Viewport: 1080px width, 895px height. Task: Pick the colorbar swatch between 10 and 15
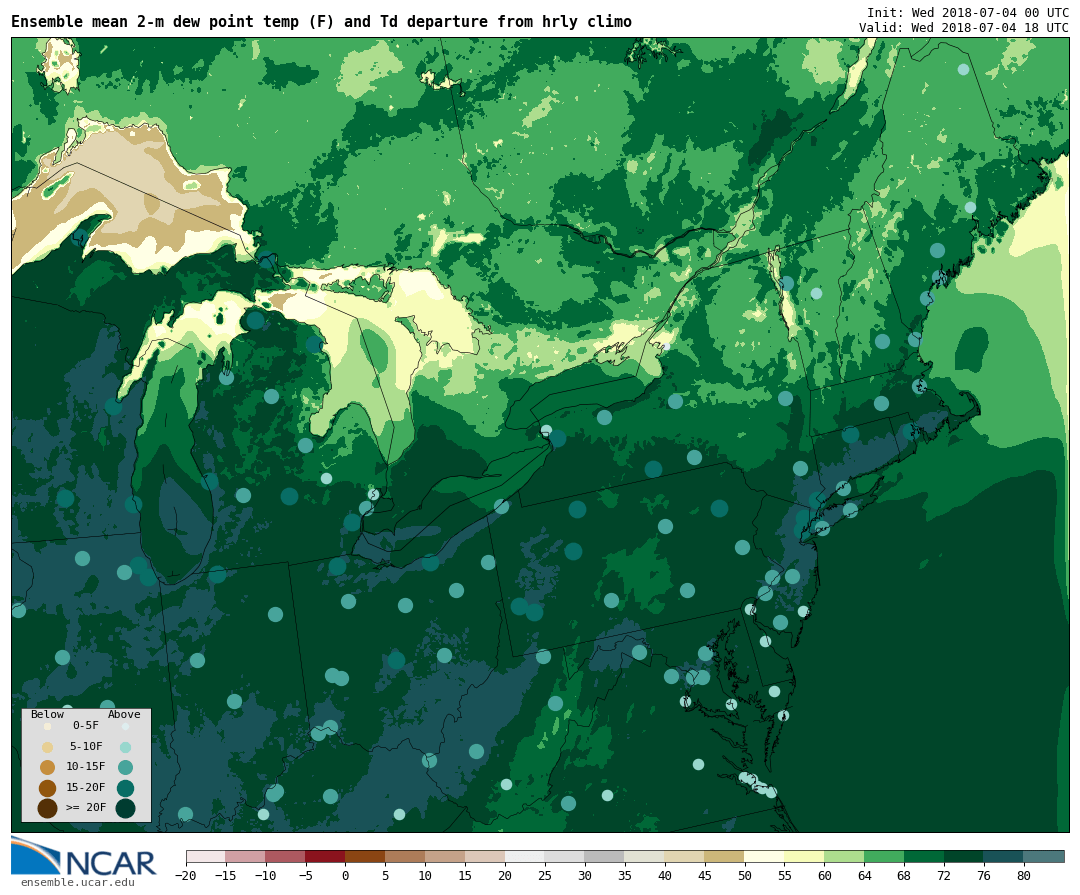[x=445, y=856]
